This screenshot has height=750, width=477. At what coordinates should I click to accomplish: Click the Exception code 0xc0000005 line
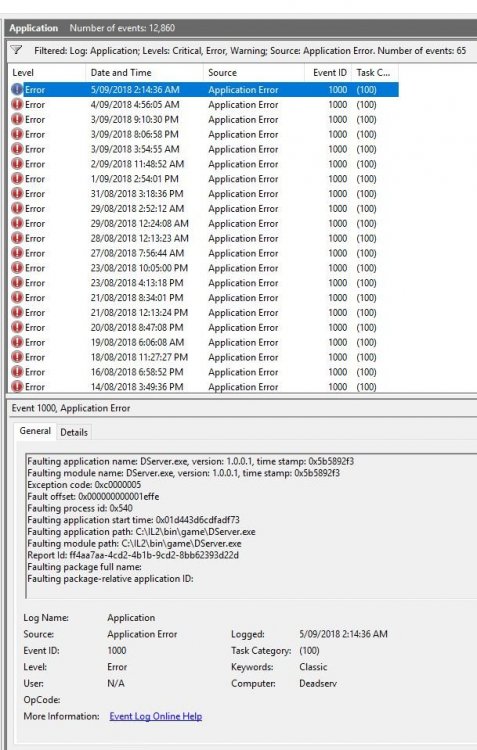[x=84, y=485]
